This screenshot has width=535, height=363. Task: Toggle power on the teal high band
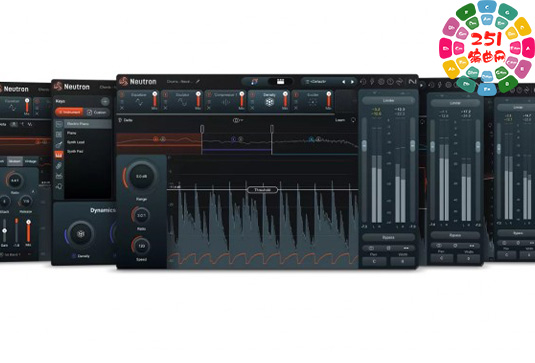pyautogui.click(x=311, y=139)
